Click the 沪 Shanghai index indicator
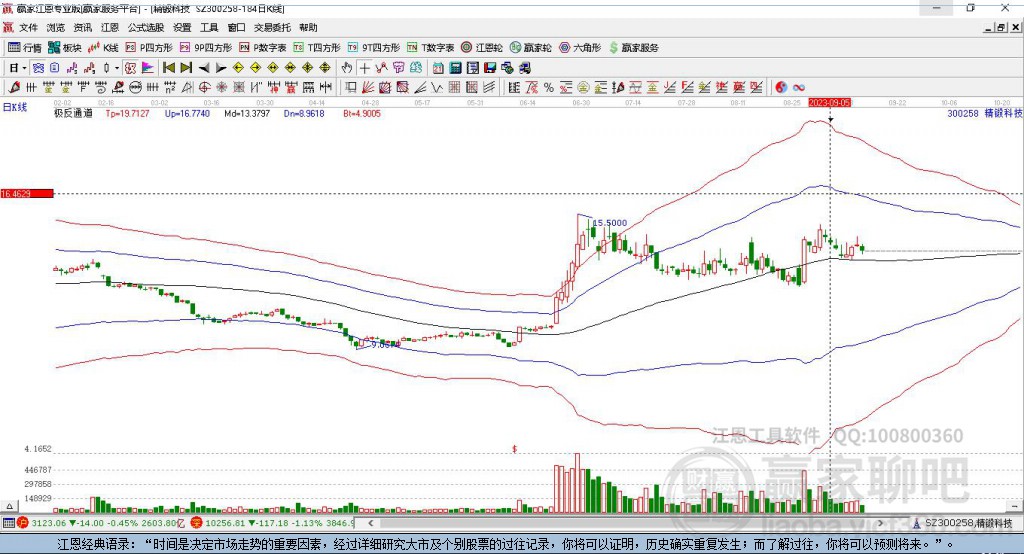The width and height of the screenshot is (1024, 554). click(22, 523)
